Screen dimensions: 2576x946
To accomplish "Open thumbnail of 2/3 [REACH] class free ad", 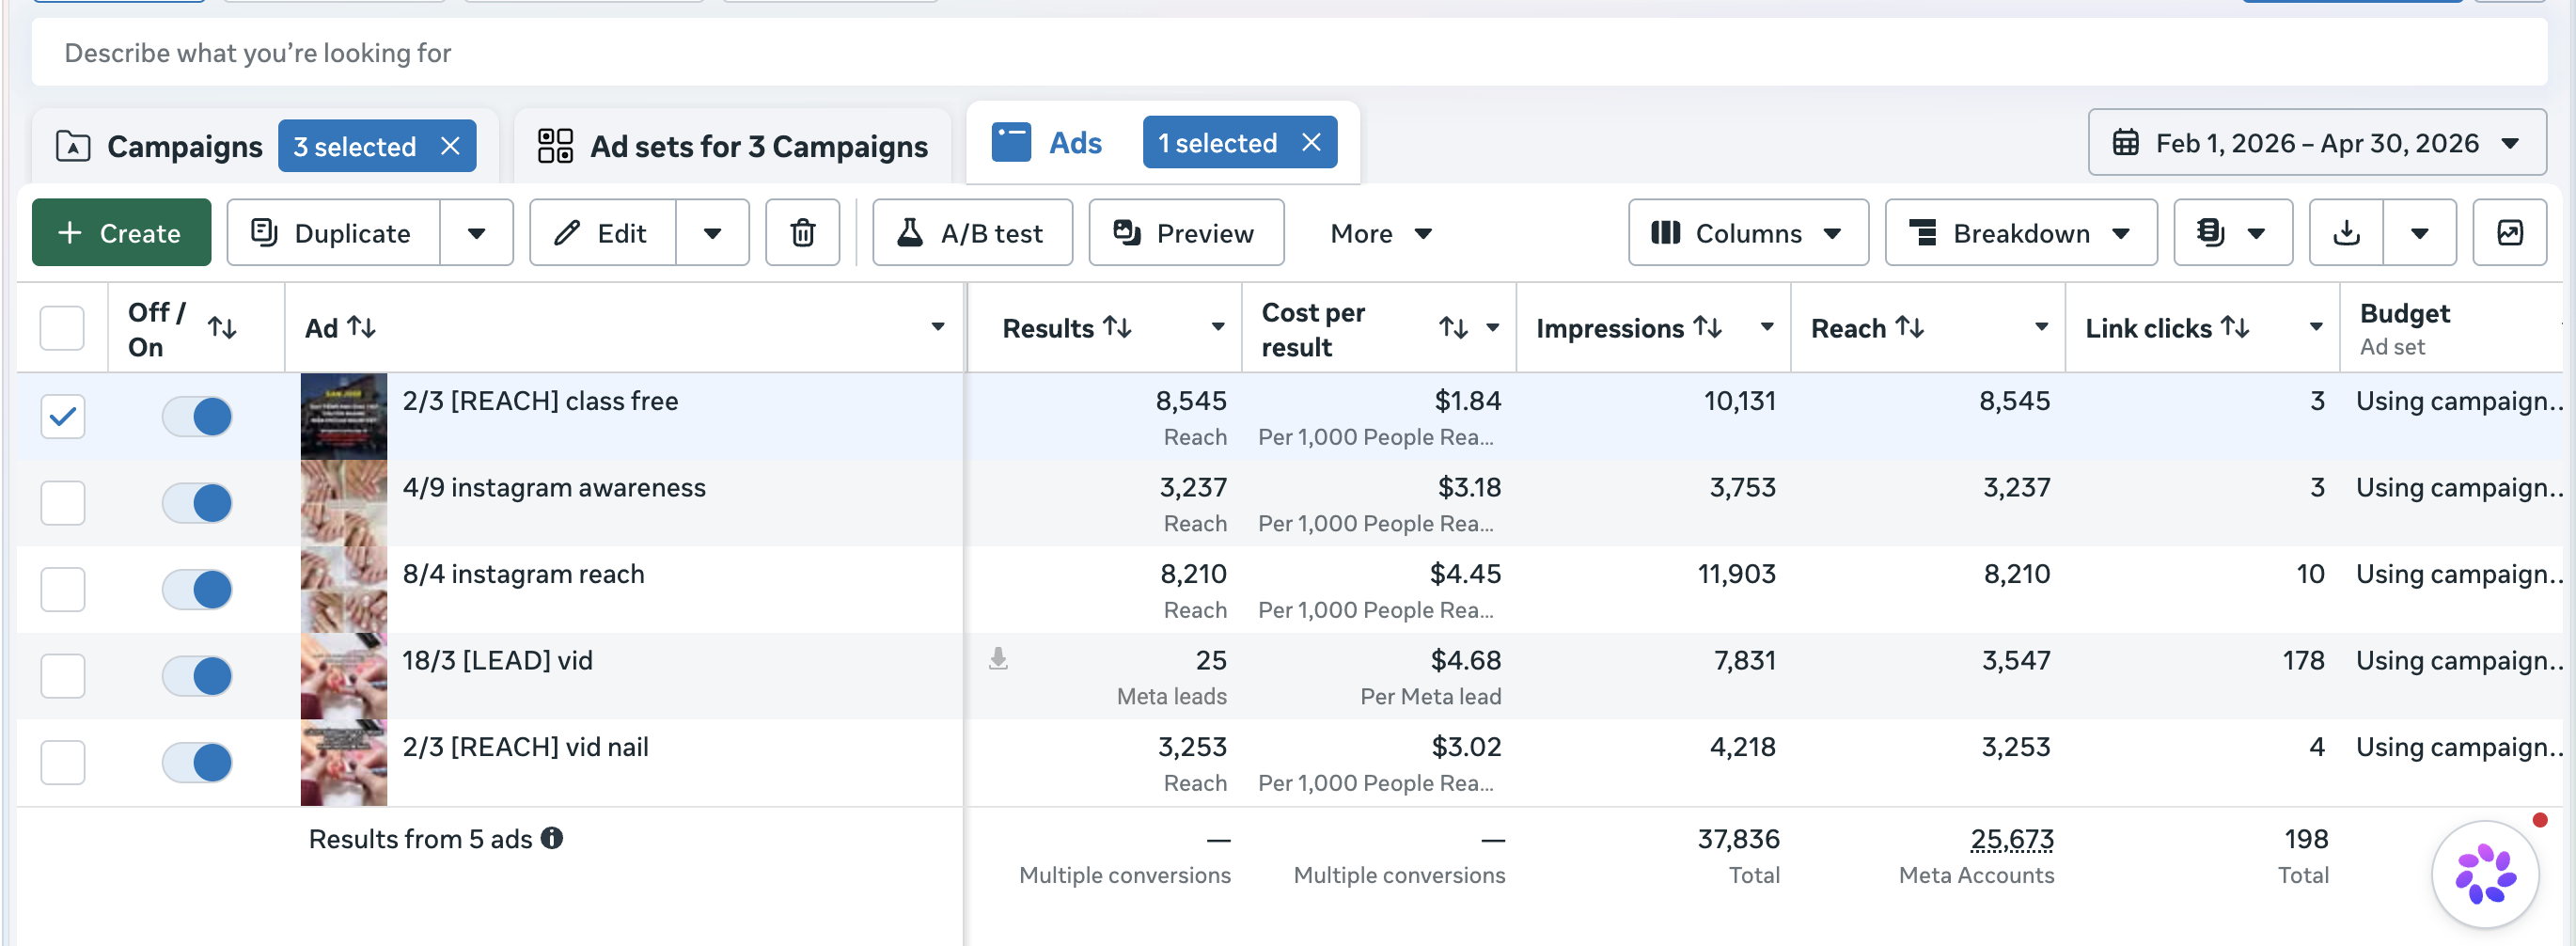I will (343, 416).
